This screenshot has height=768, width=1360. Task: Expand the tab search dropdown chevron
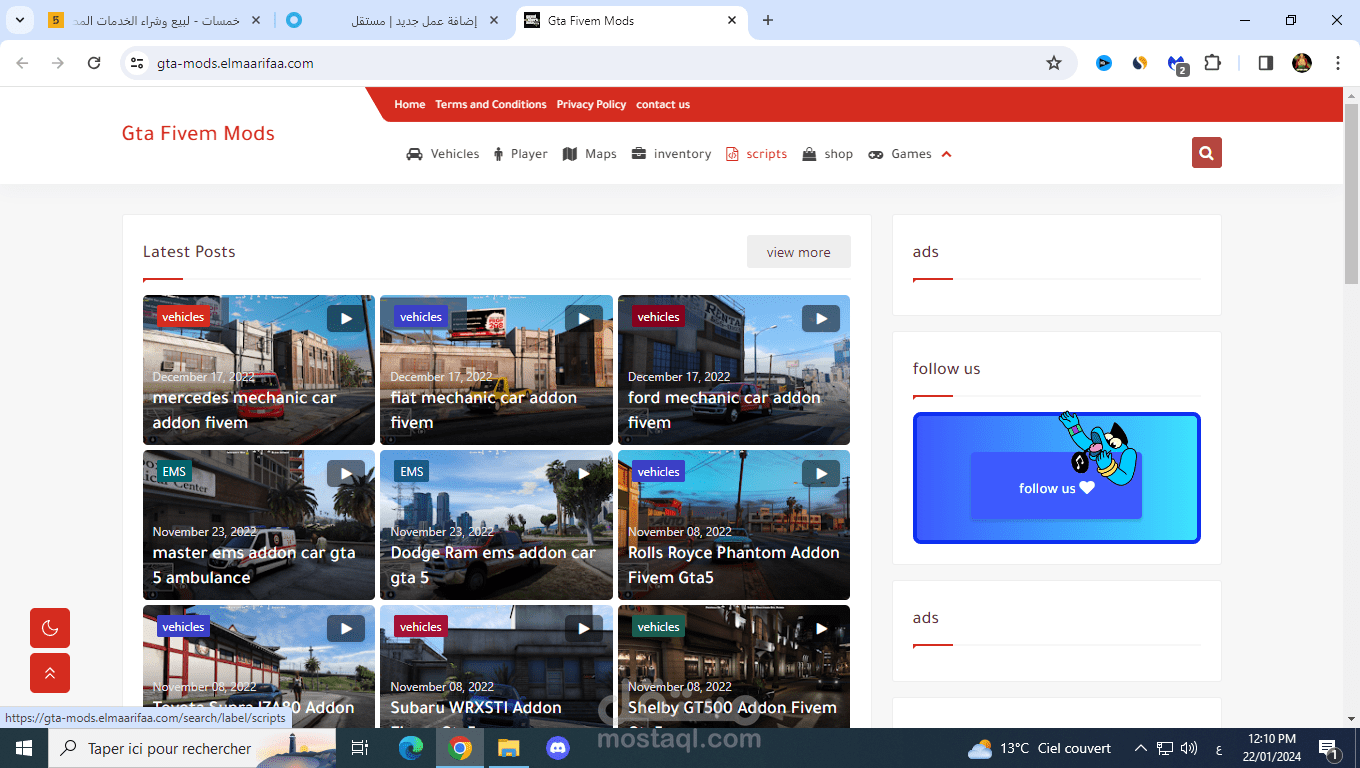pyautogui.click(x=20, y=20)
